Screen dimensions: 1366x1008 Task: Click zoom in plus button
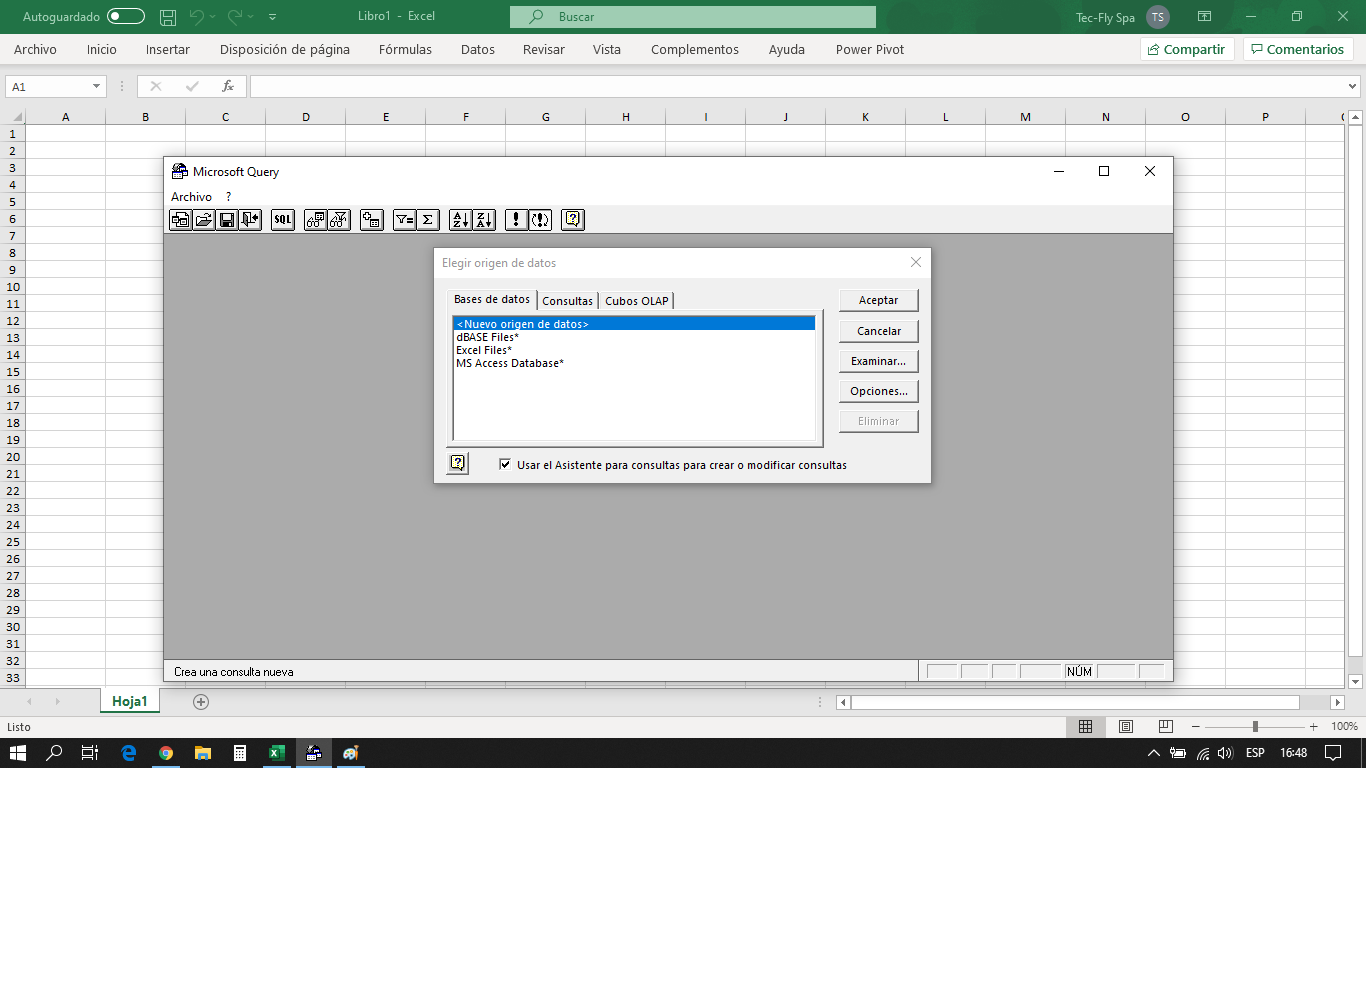click(1313, 727)
